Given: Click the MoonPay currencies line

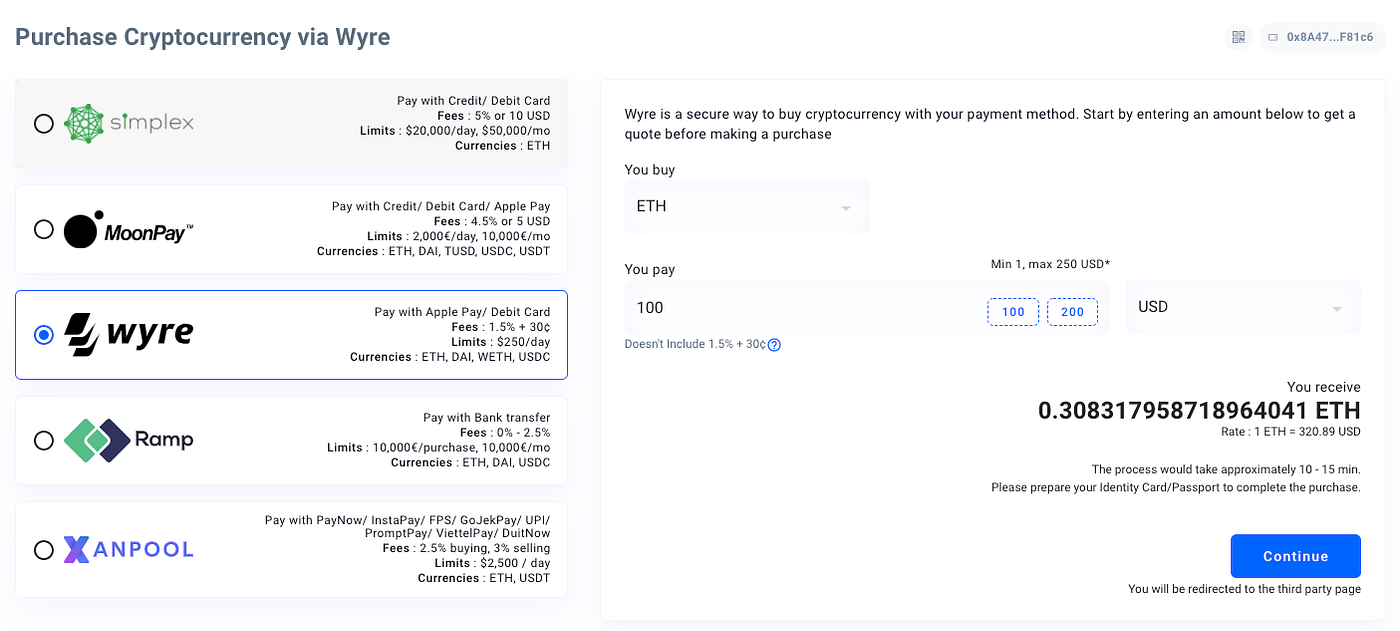Looking at the screenshot, I should pyautogui.click(x=433, y=251).
